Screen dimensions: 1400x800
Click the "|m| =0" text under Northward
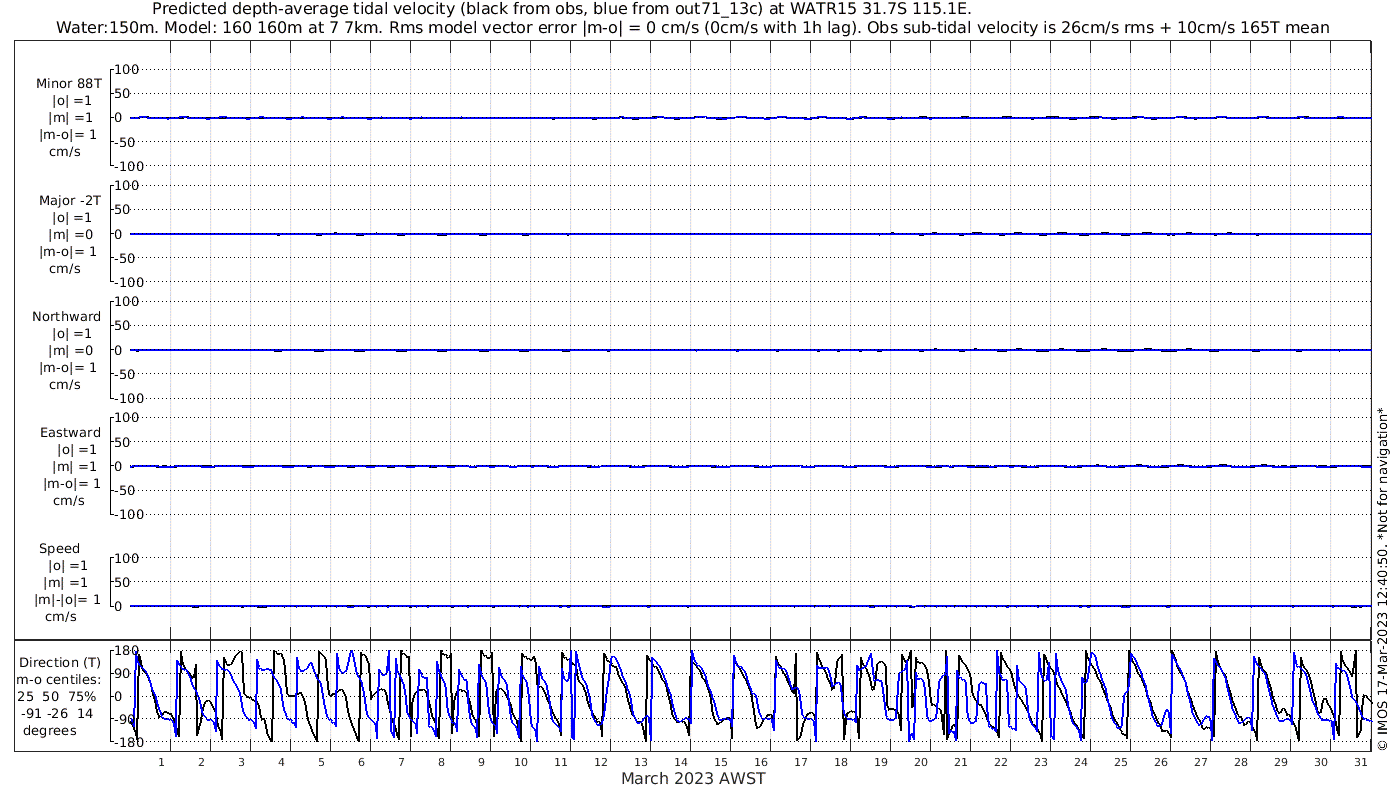click(69, 350)
